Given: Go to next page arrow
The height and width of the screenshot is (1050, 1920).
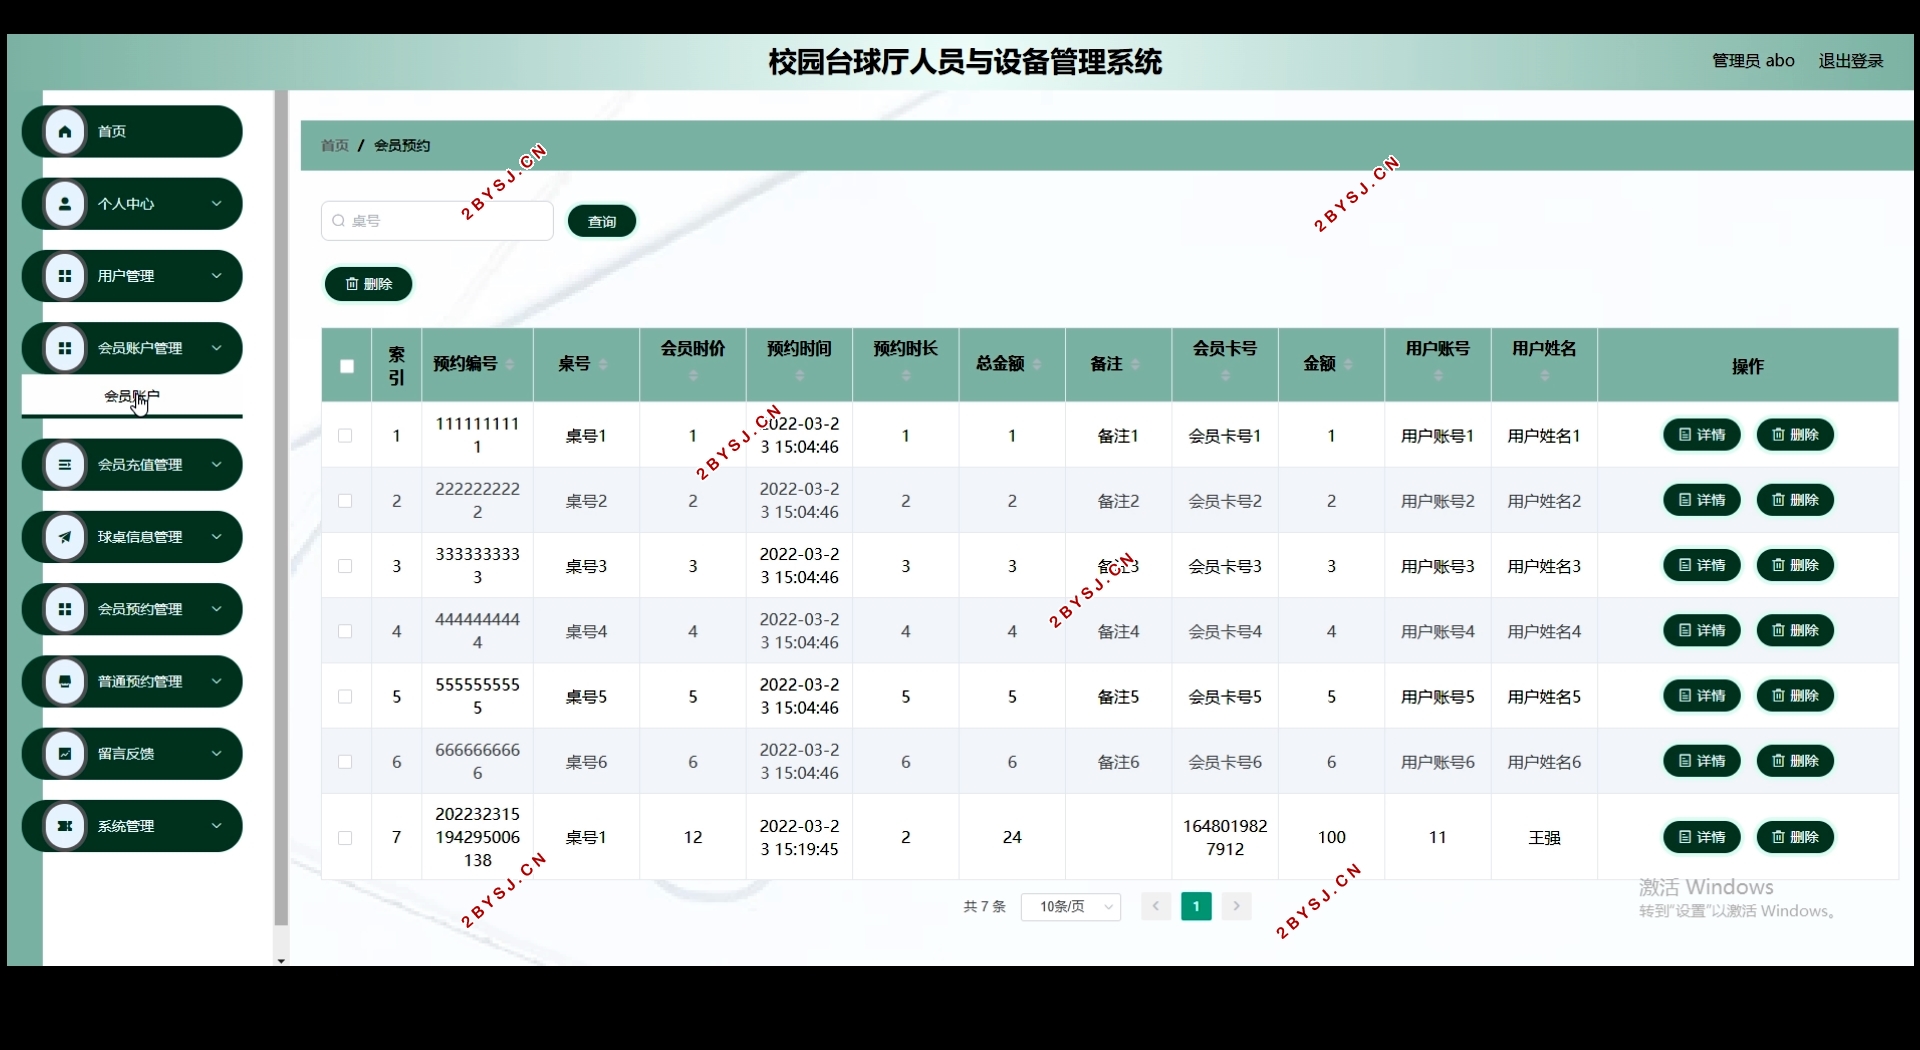Looking at the screenshot, I should pyautogui.click(x=1237, y=907).
